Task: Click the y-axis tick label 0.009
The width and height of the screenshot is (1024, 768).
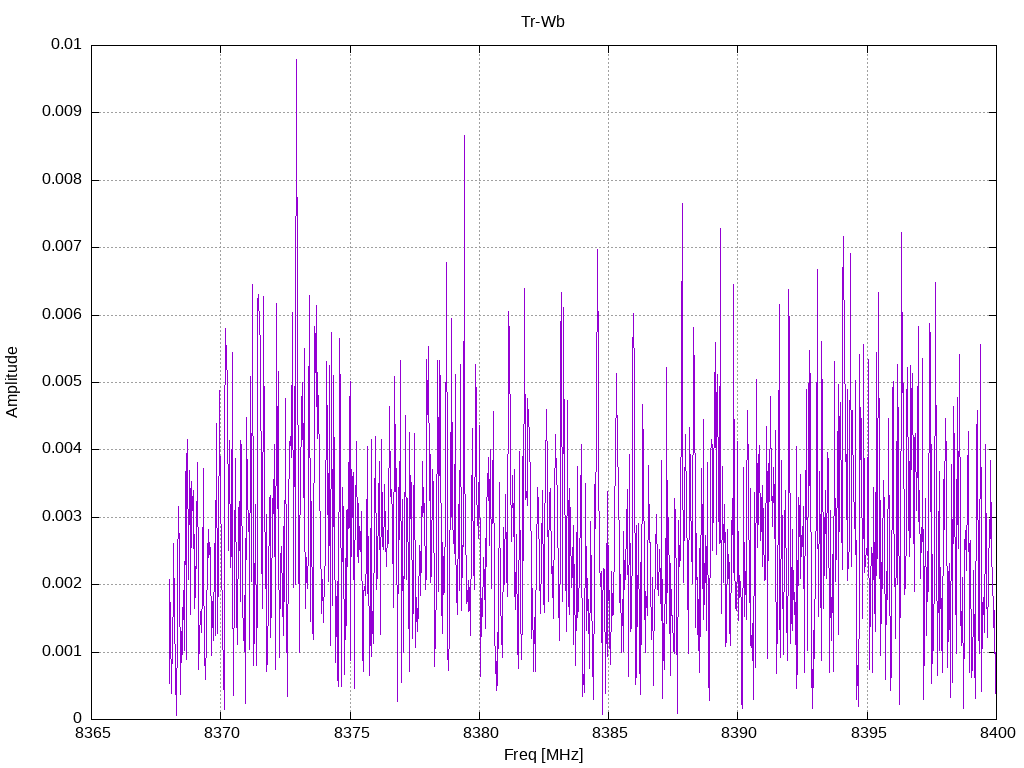Action: pyautogui.click(x=62, y=112)
